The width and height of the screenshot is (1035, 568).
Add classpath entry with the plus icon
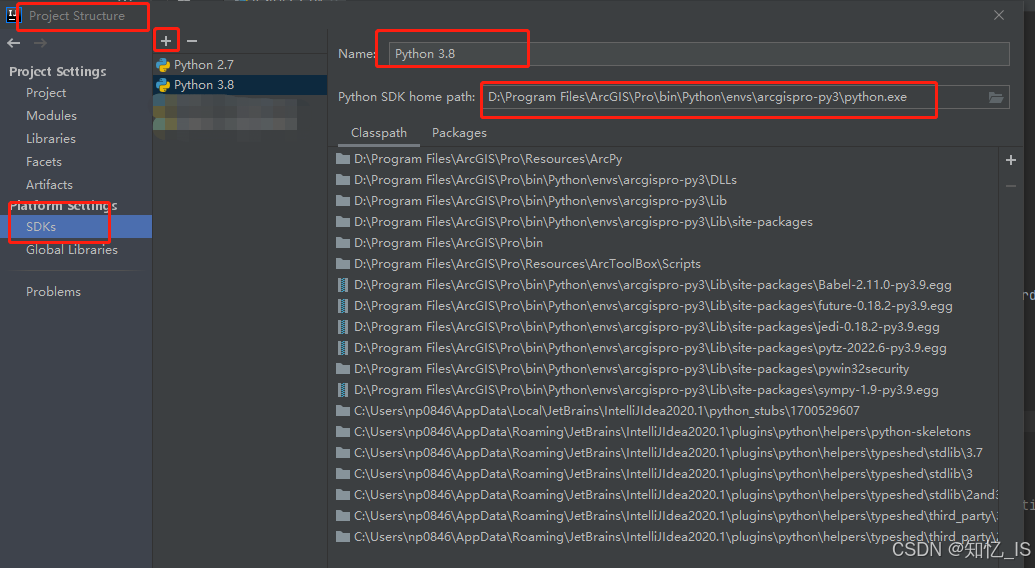1011,160
